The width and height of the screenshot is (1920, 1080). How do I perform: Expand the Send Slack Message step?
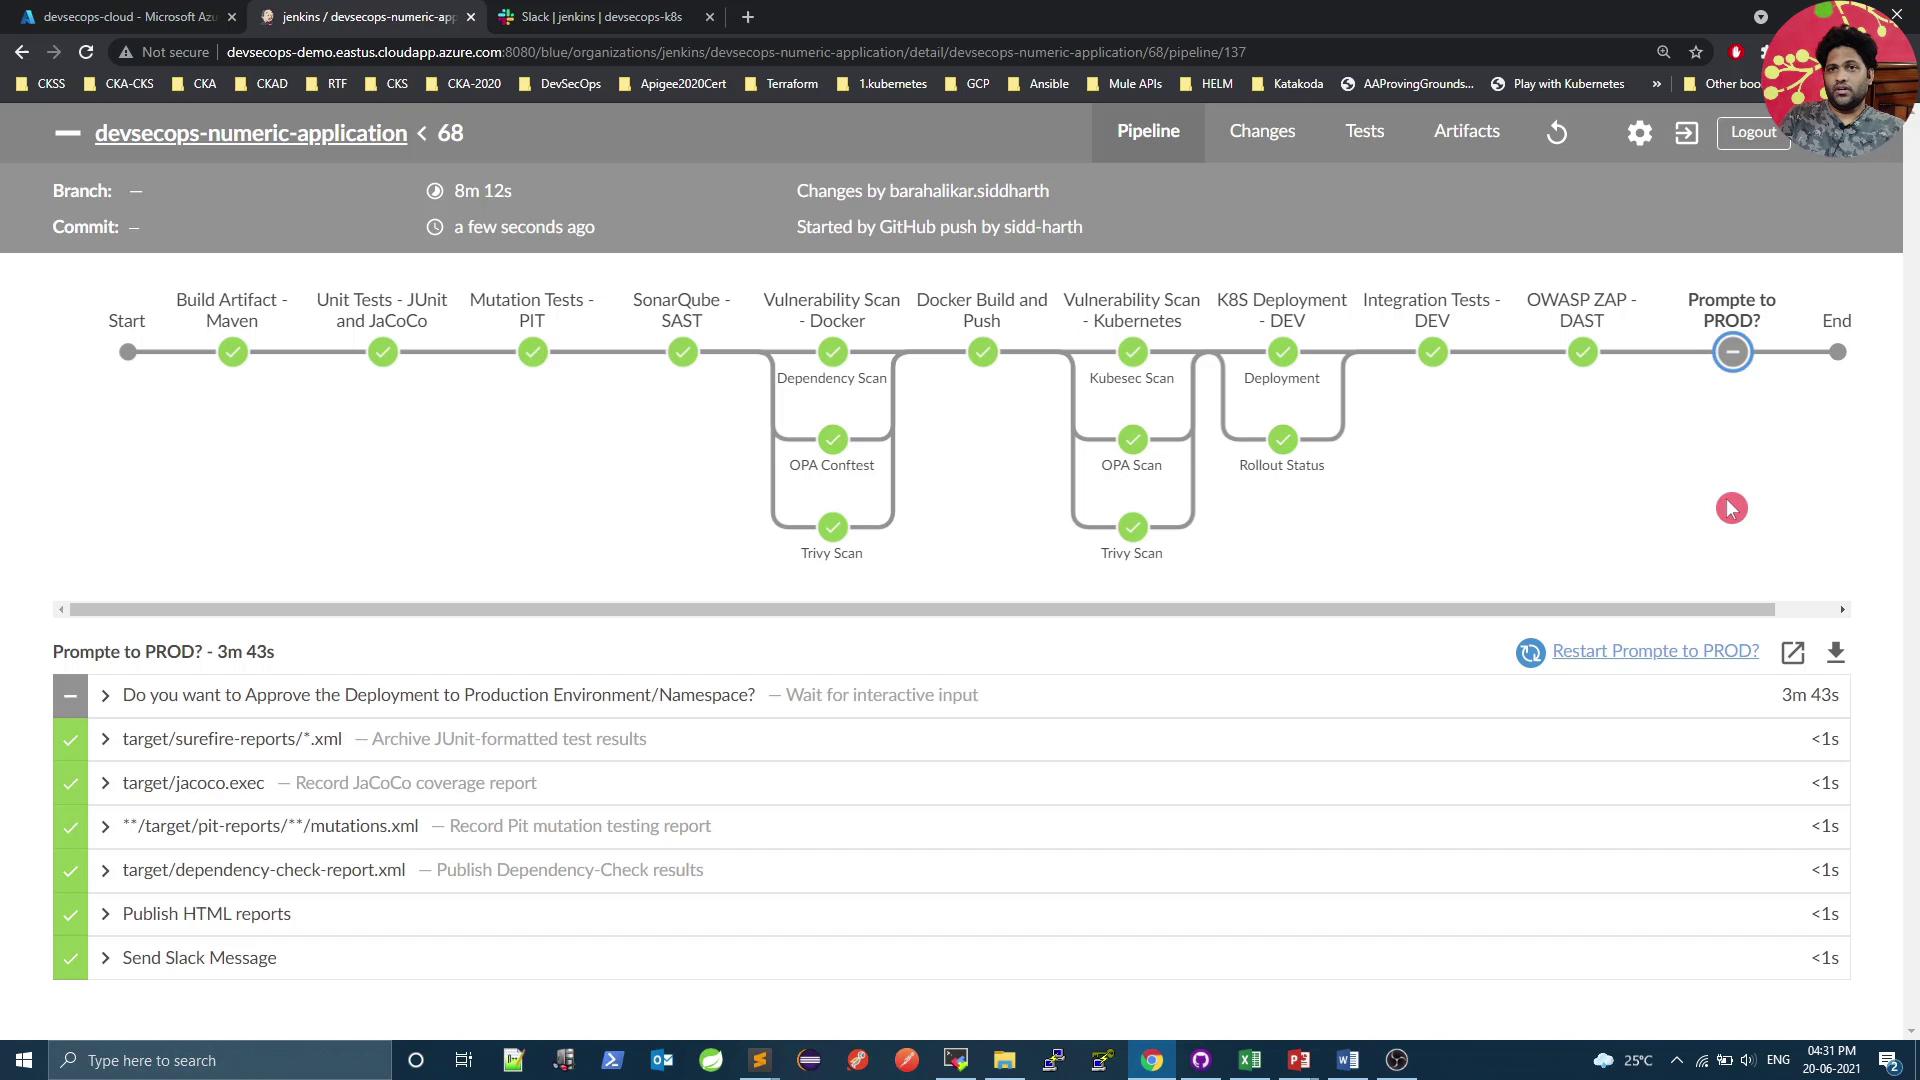click(x=105, y=958)
